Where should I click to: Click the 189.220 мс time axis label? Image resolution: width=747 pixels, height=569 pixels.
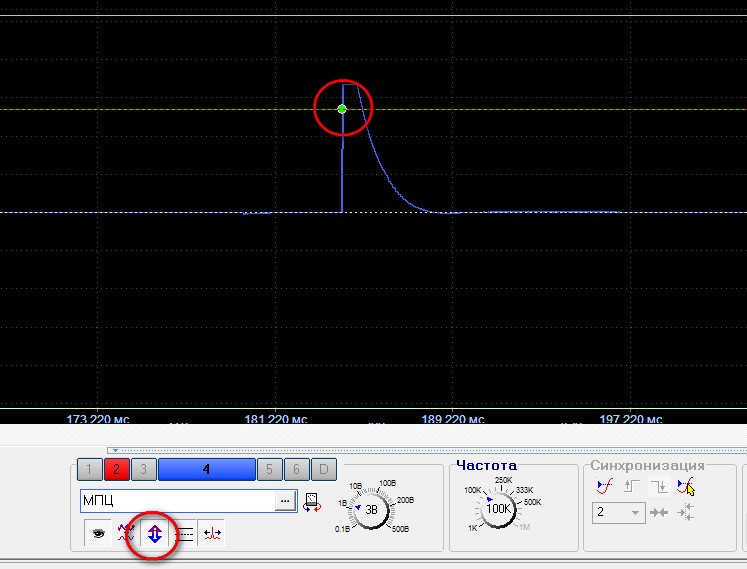(x=453, y=419)
